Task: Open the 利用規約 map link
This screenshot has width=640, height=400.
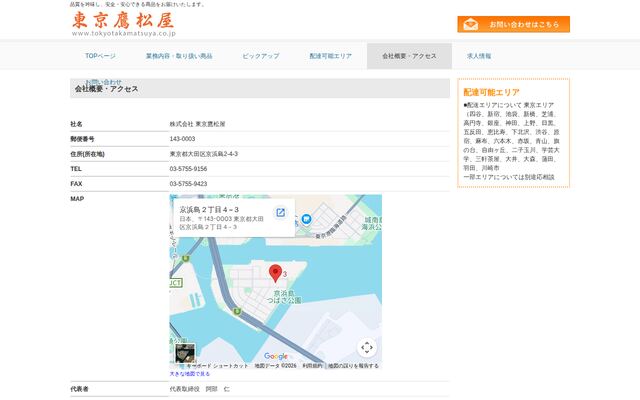Action: point(312,366)
